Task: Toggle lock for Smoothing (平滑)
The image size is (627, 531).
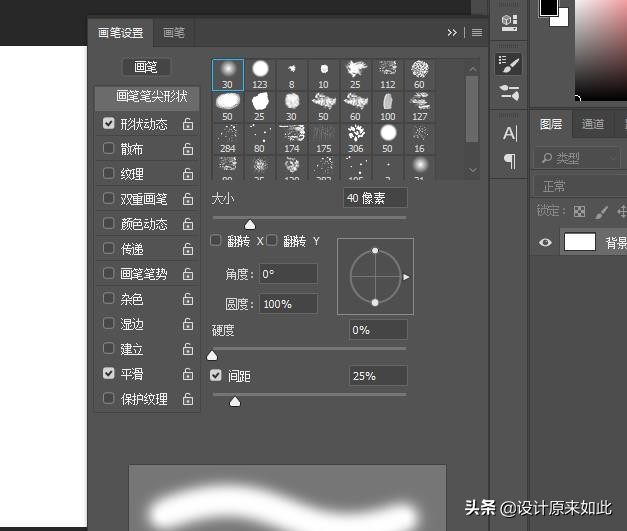Action: point(188,374)
